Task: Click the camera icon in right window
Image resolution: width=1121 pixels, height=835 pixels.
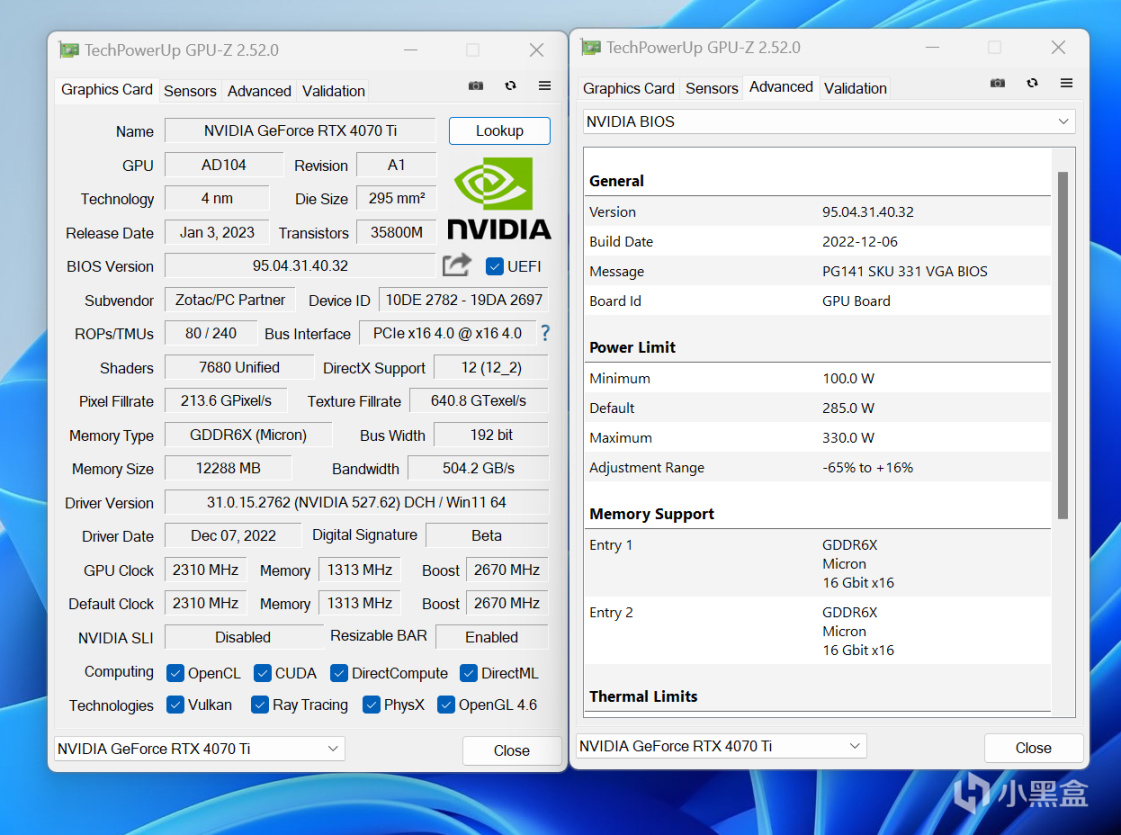Action: coord(997,83)
